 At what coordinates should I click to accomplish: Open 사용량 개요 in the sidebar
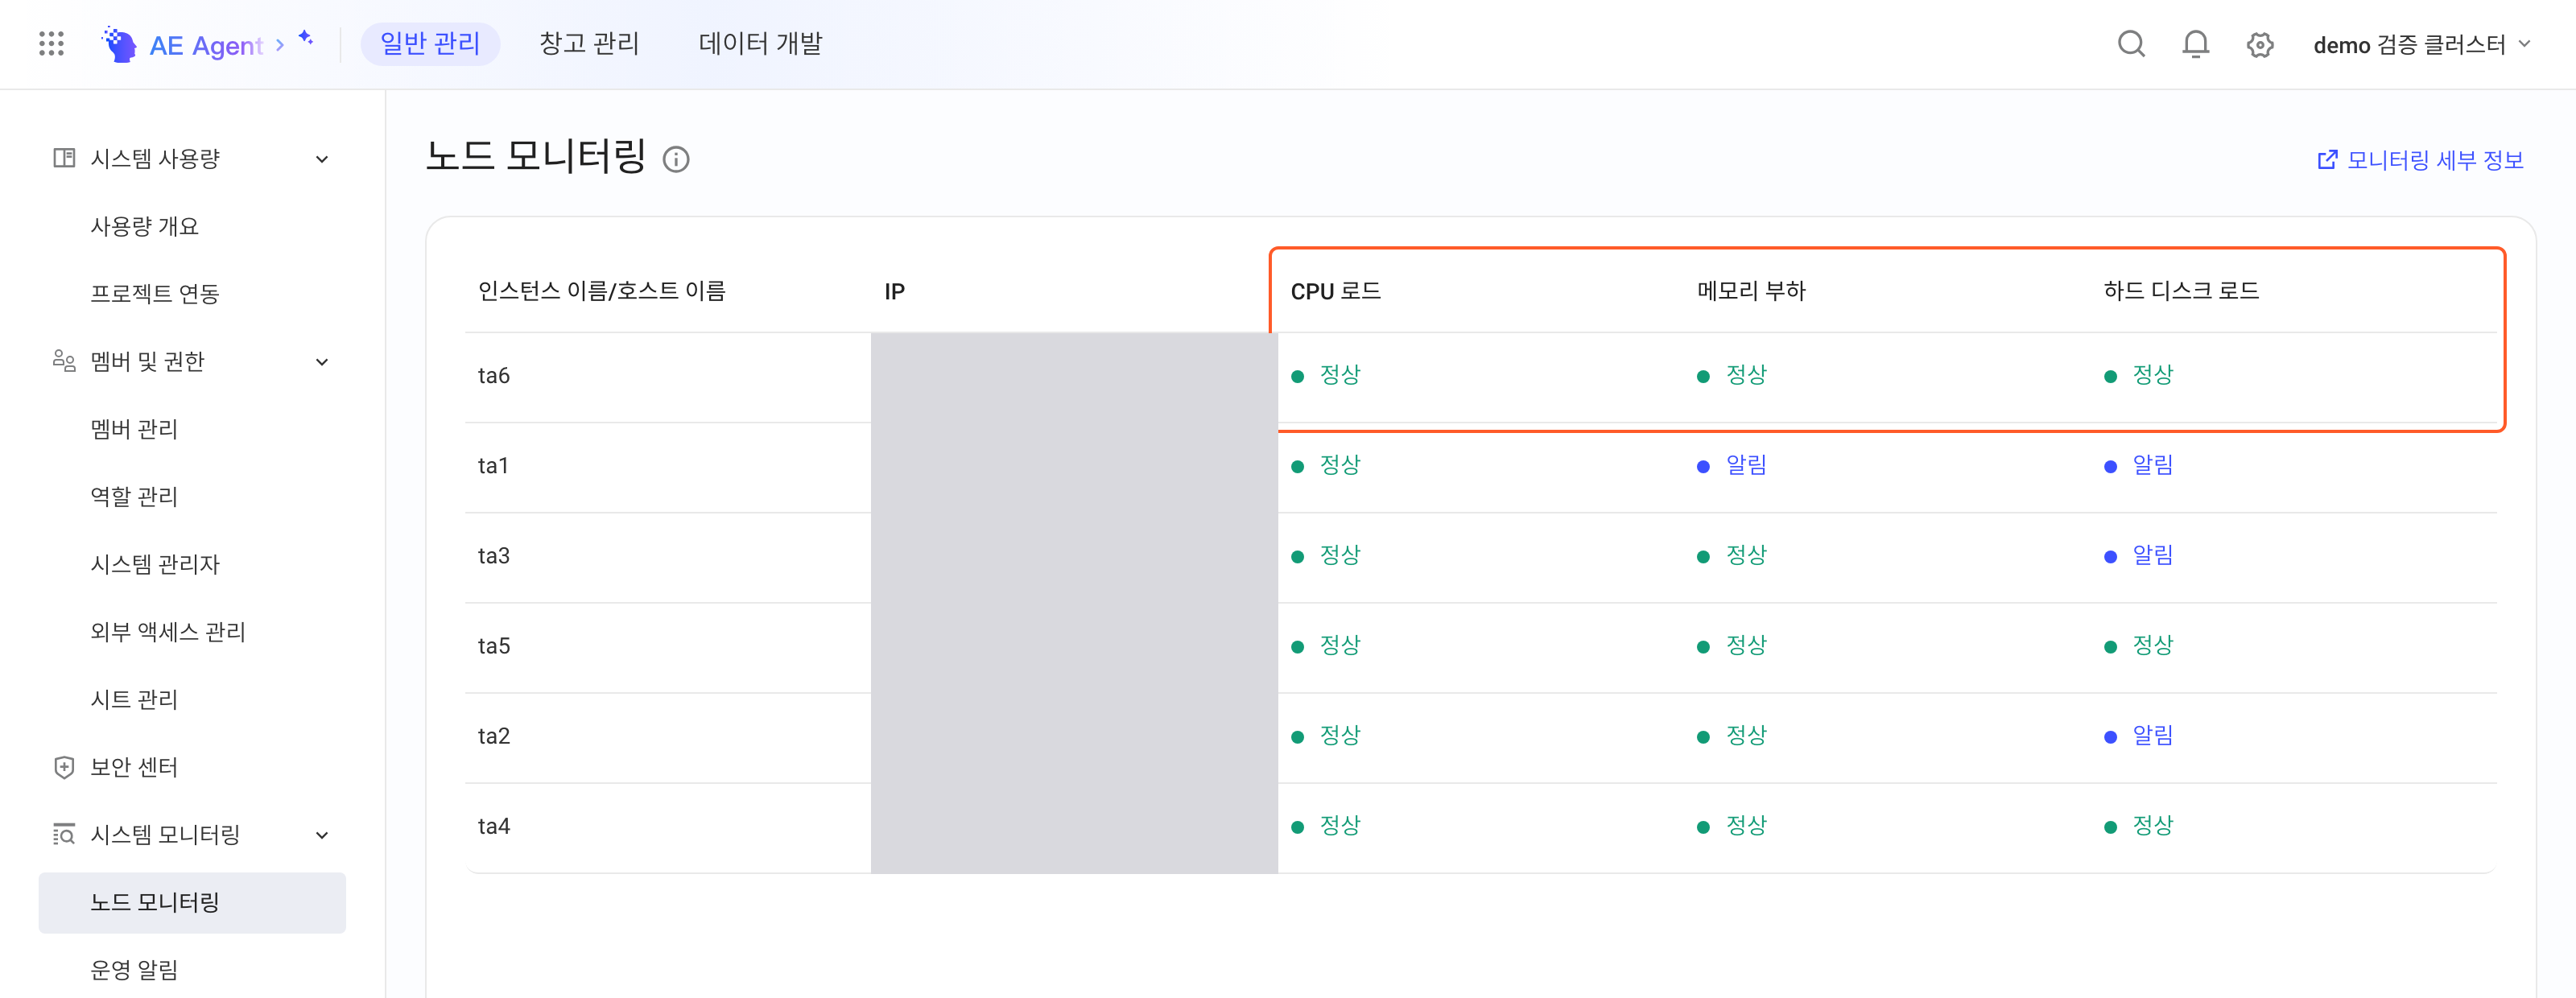(x=144, y=226)
